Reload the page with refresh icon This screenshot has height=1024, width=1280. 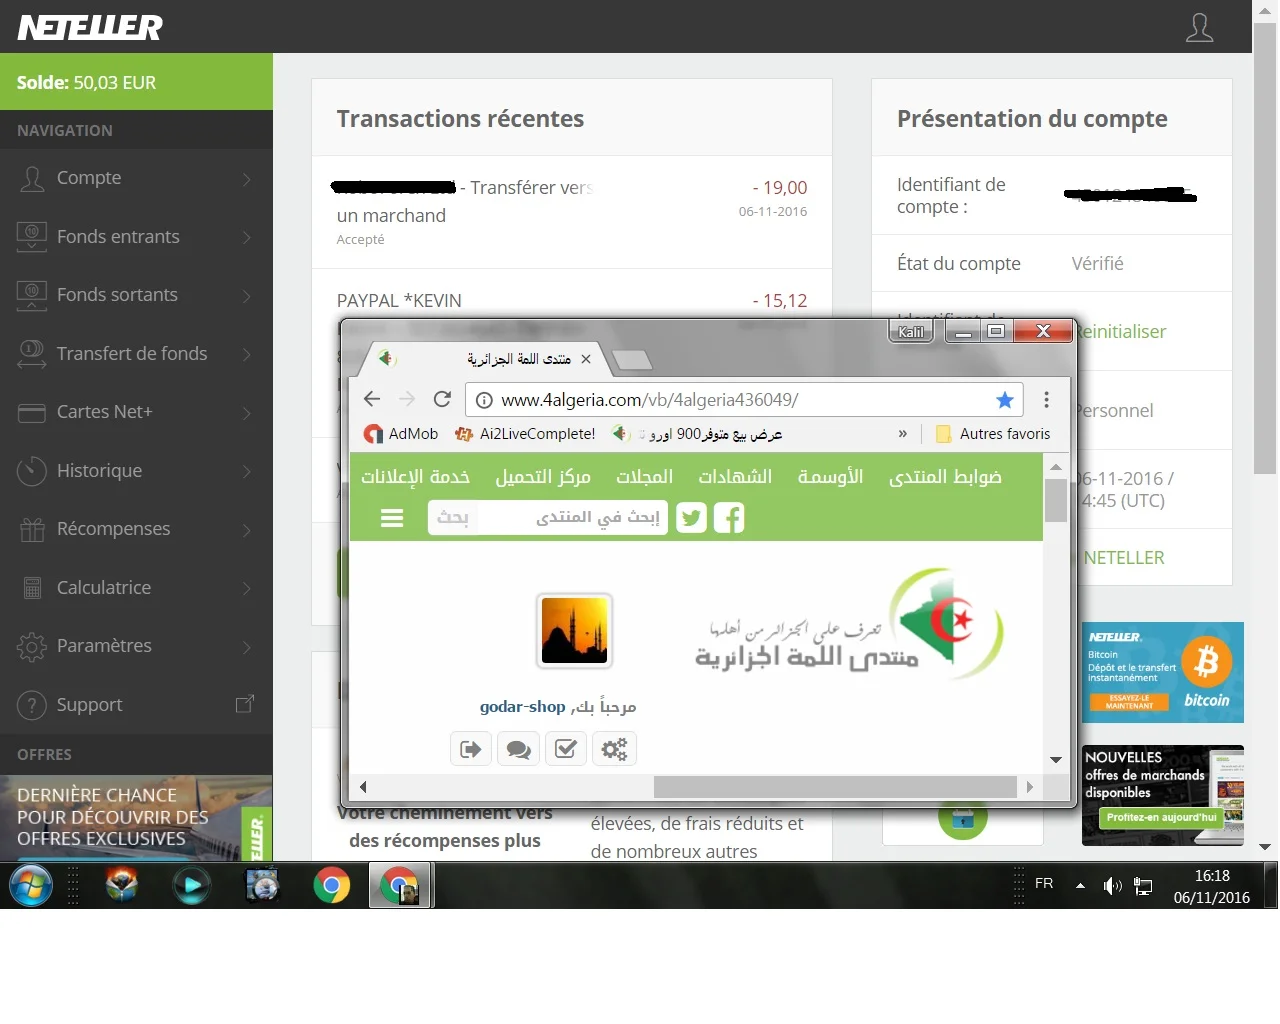click(x=442, y=399)
